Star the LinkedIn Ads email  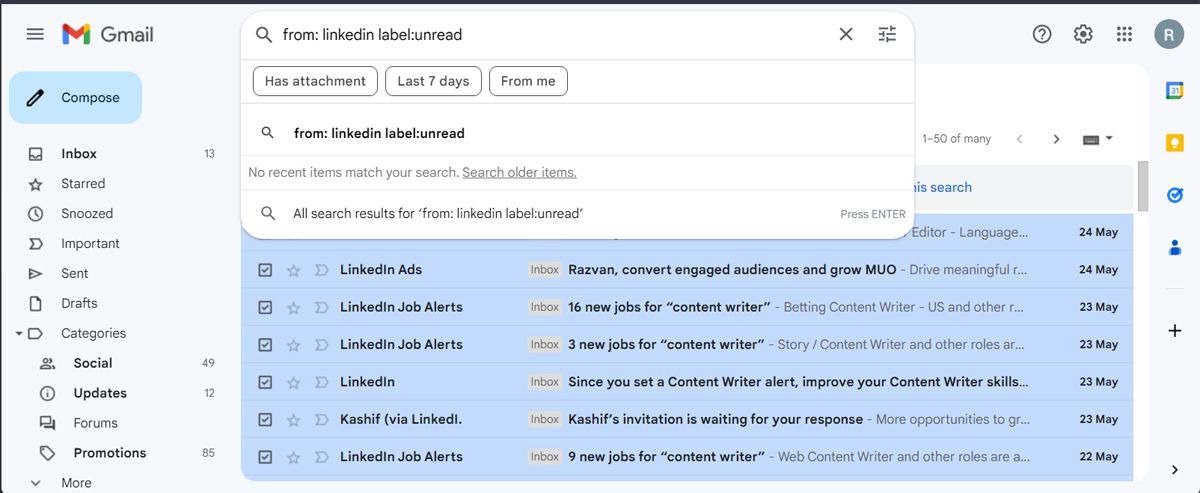[x=294, y=270]
